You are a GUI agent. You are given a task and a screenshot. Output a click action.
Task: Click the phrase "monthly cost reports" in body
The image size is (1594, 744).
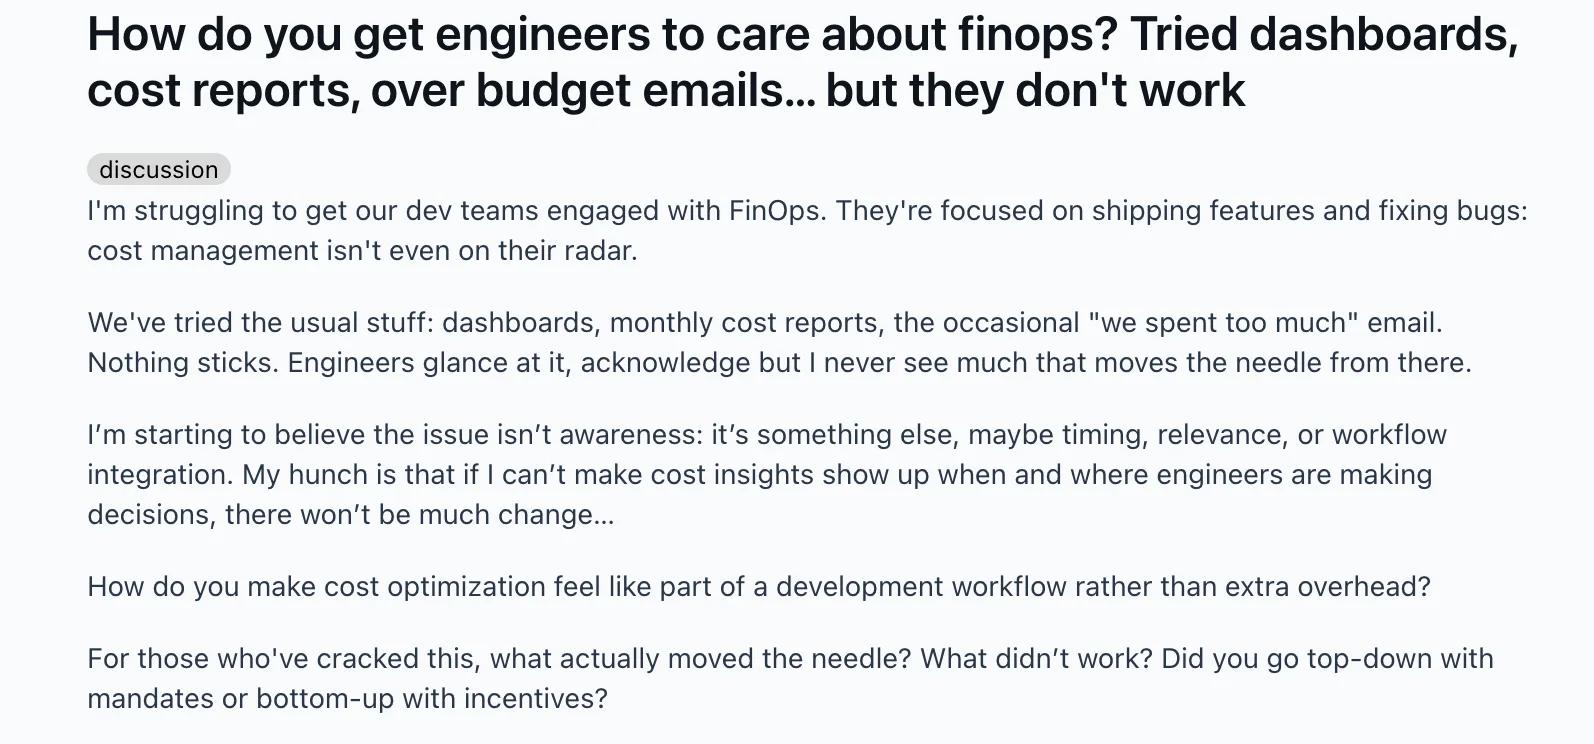point(744,323)
